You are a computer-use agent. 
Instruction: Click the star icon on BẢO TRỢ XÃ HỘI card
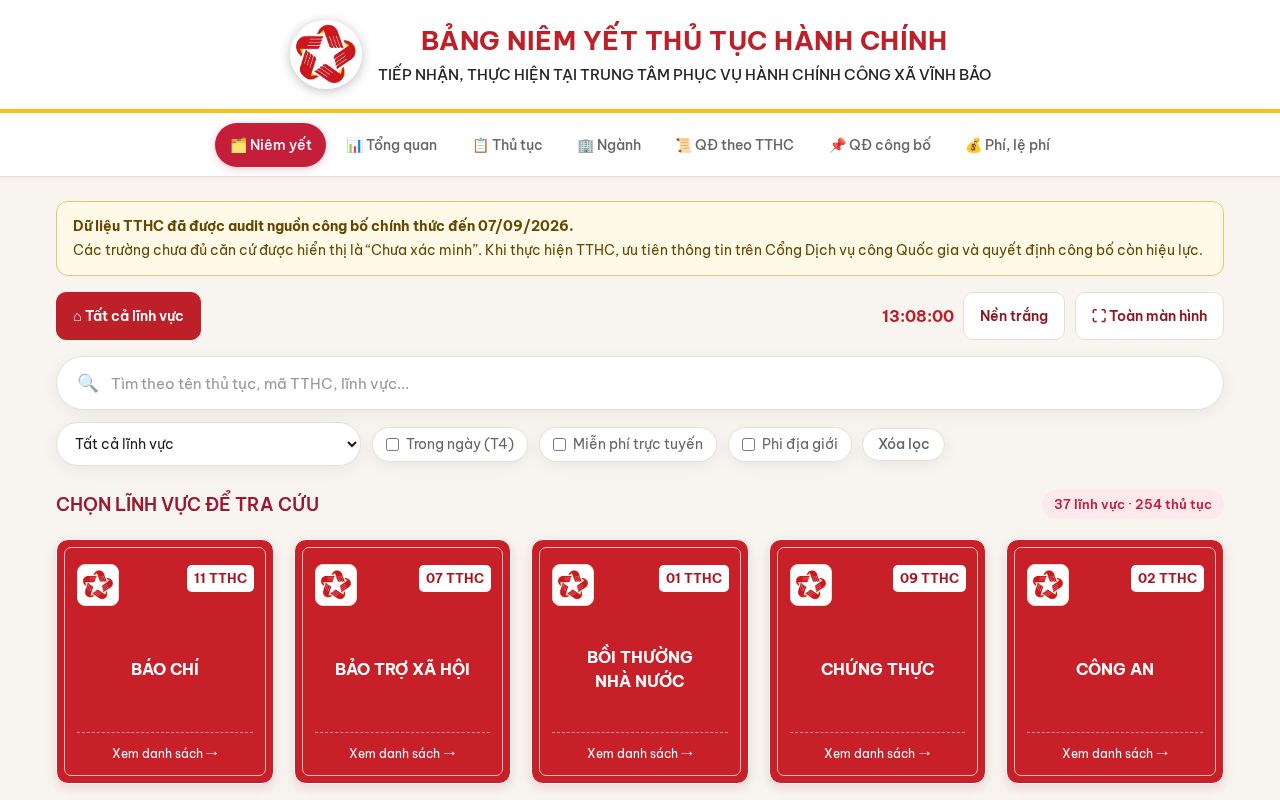[x=336, y=585]
